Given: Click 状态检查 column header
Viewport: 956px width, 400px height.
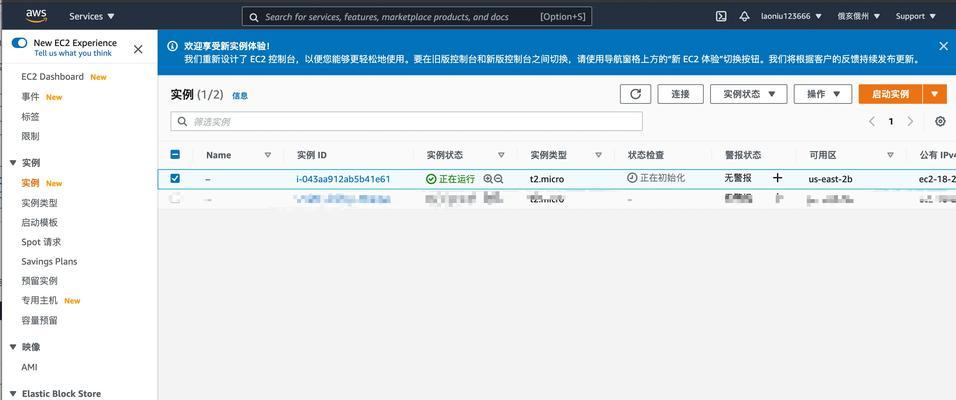Looking at the screenshot, I should point(646,155).
